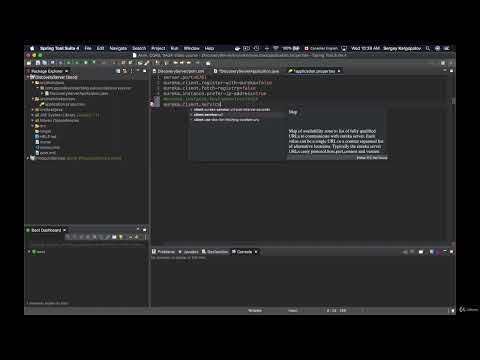This screenshot has width=480, height=360.
Task: Click the Debug toolbar icon
Action: [x=69, y=63]
